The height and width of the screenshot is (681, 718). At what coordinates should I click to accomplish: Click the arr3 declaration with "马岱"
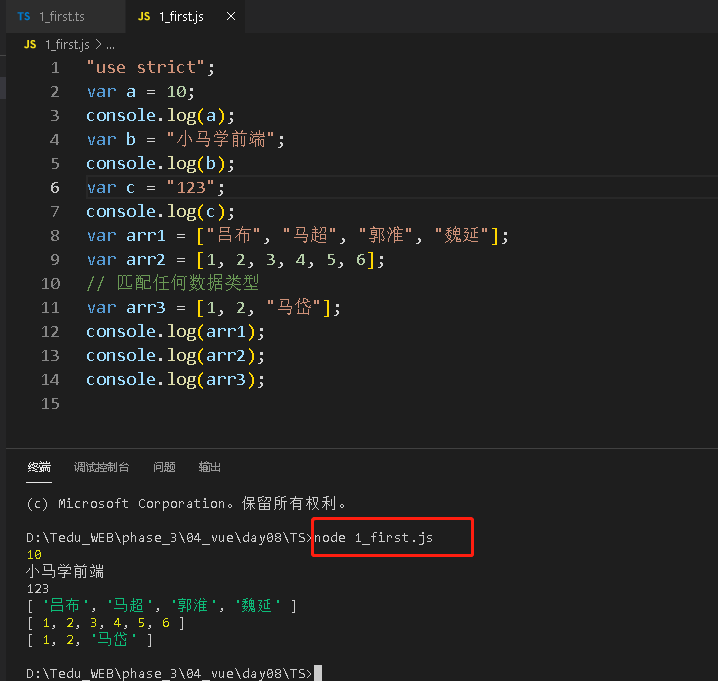213,308
